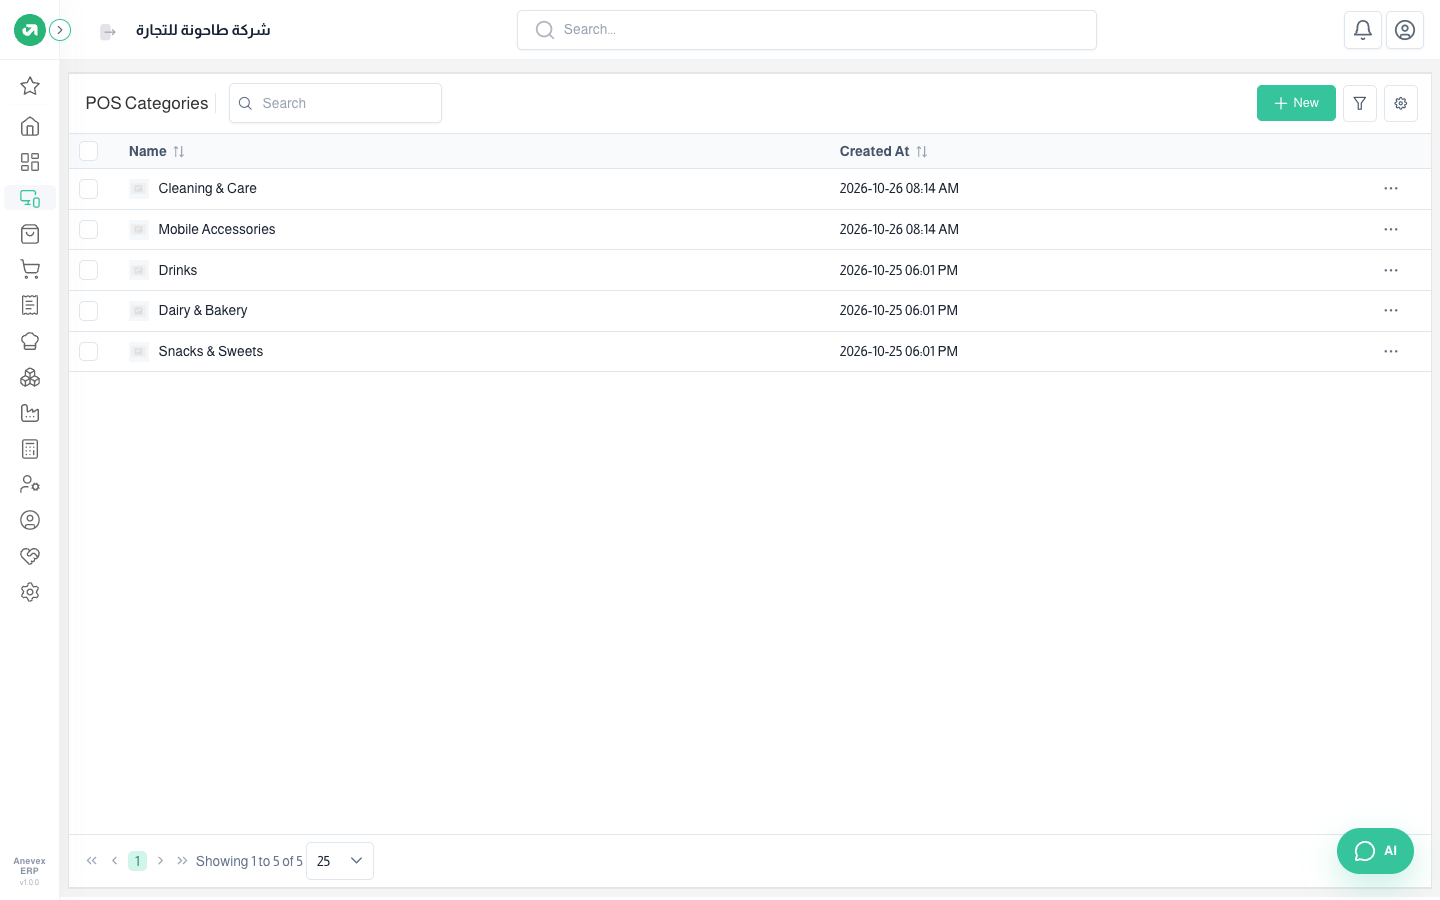Image resolution: width=1440 pixels, height=900 pixels.
Task: Check the Snacks & Sweets row checkbox
Action: 89,351
